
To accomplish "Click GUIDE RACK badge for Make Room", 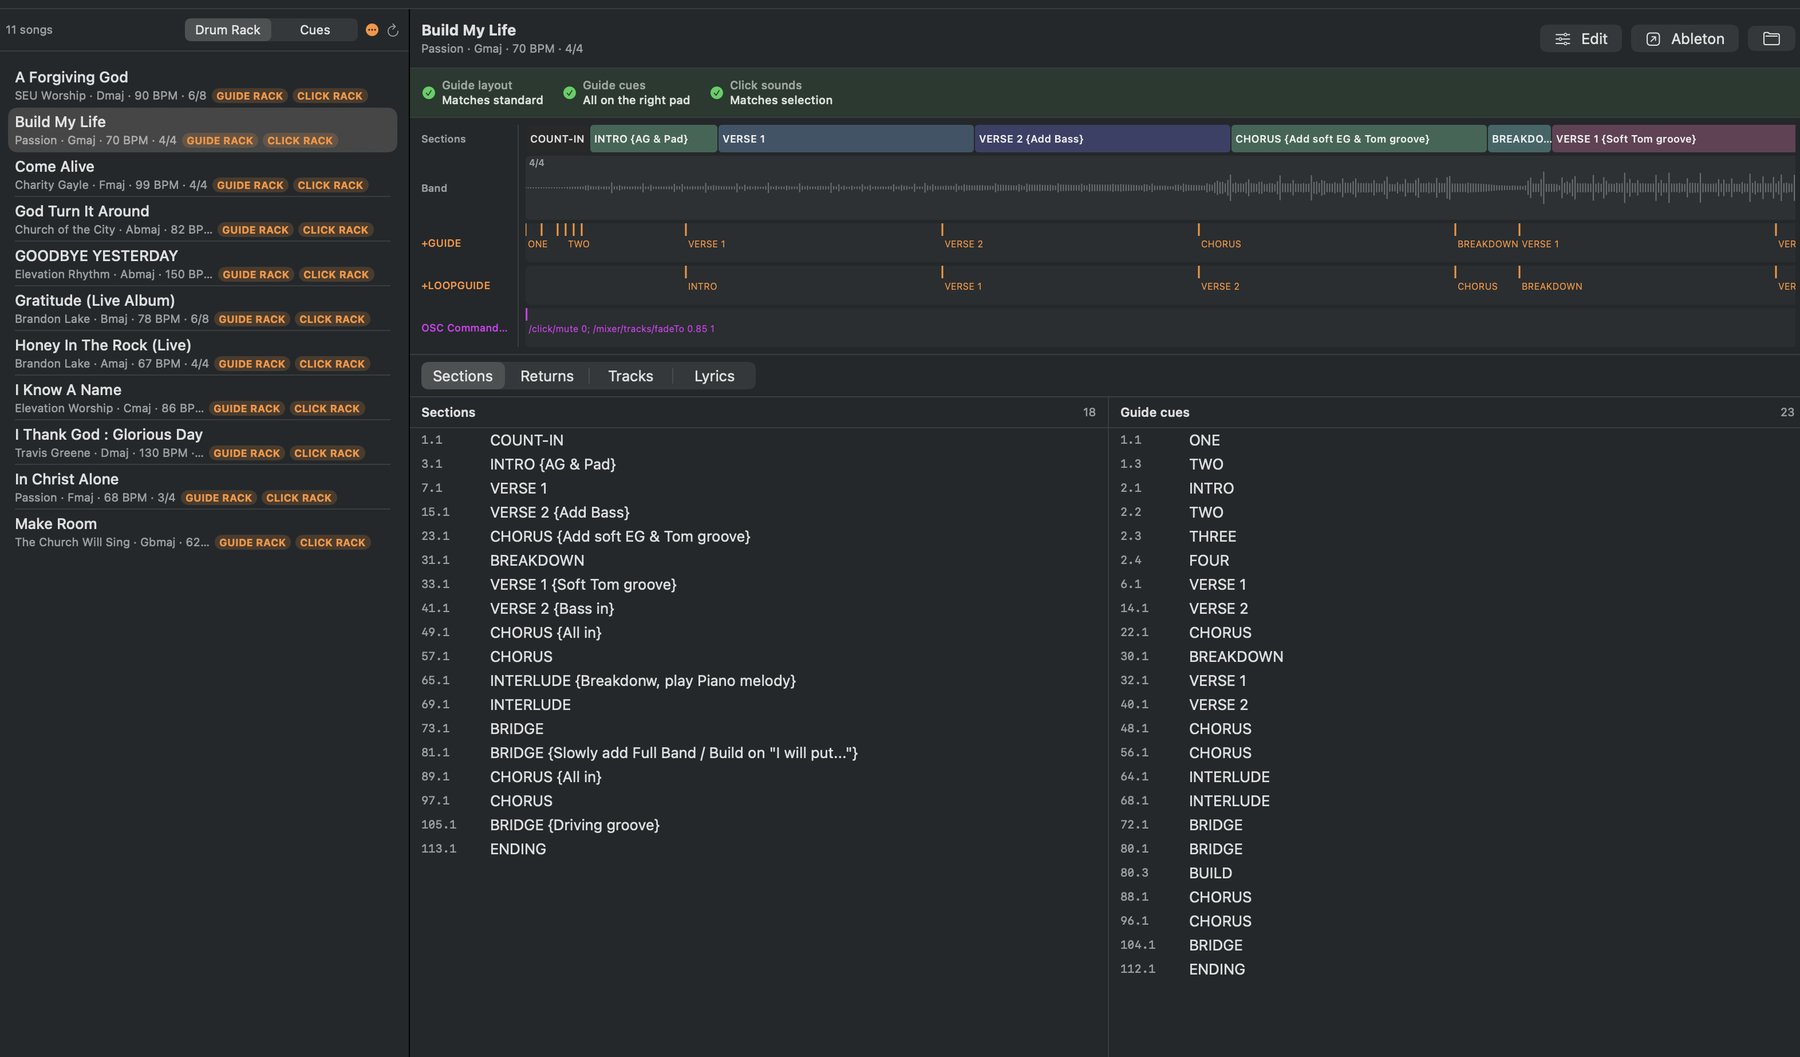I will coord(252,543).
